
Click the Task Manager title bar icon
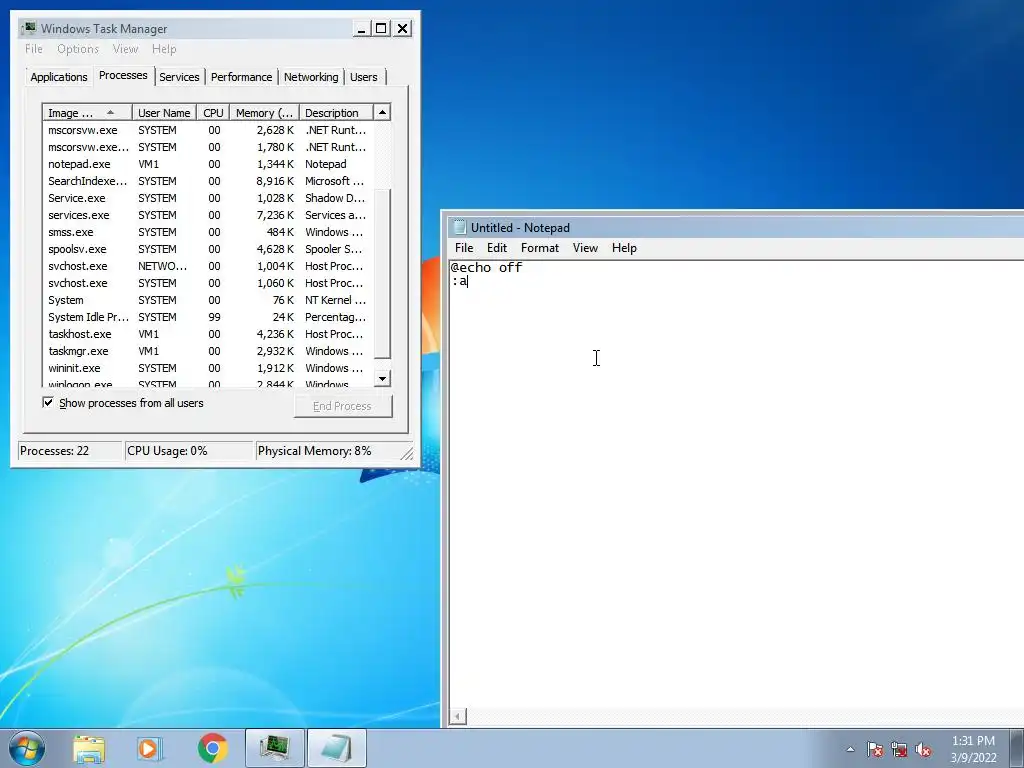[29, 28]
